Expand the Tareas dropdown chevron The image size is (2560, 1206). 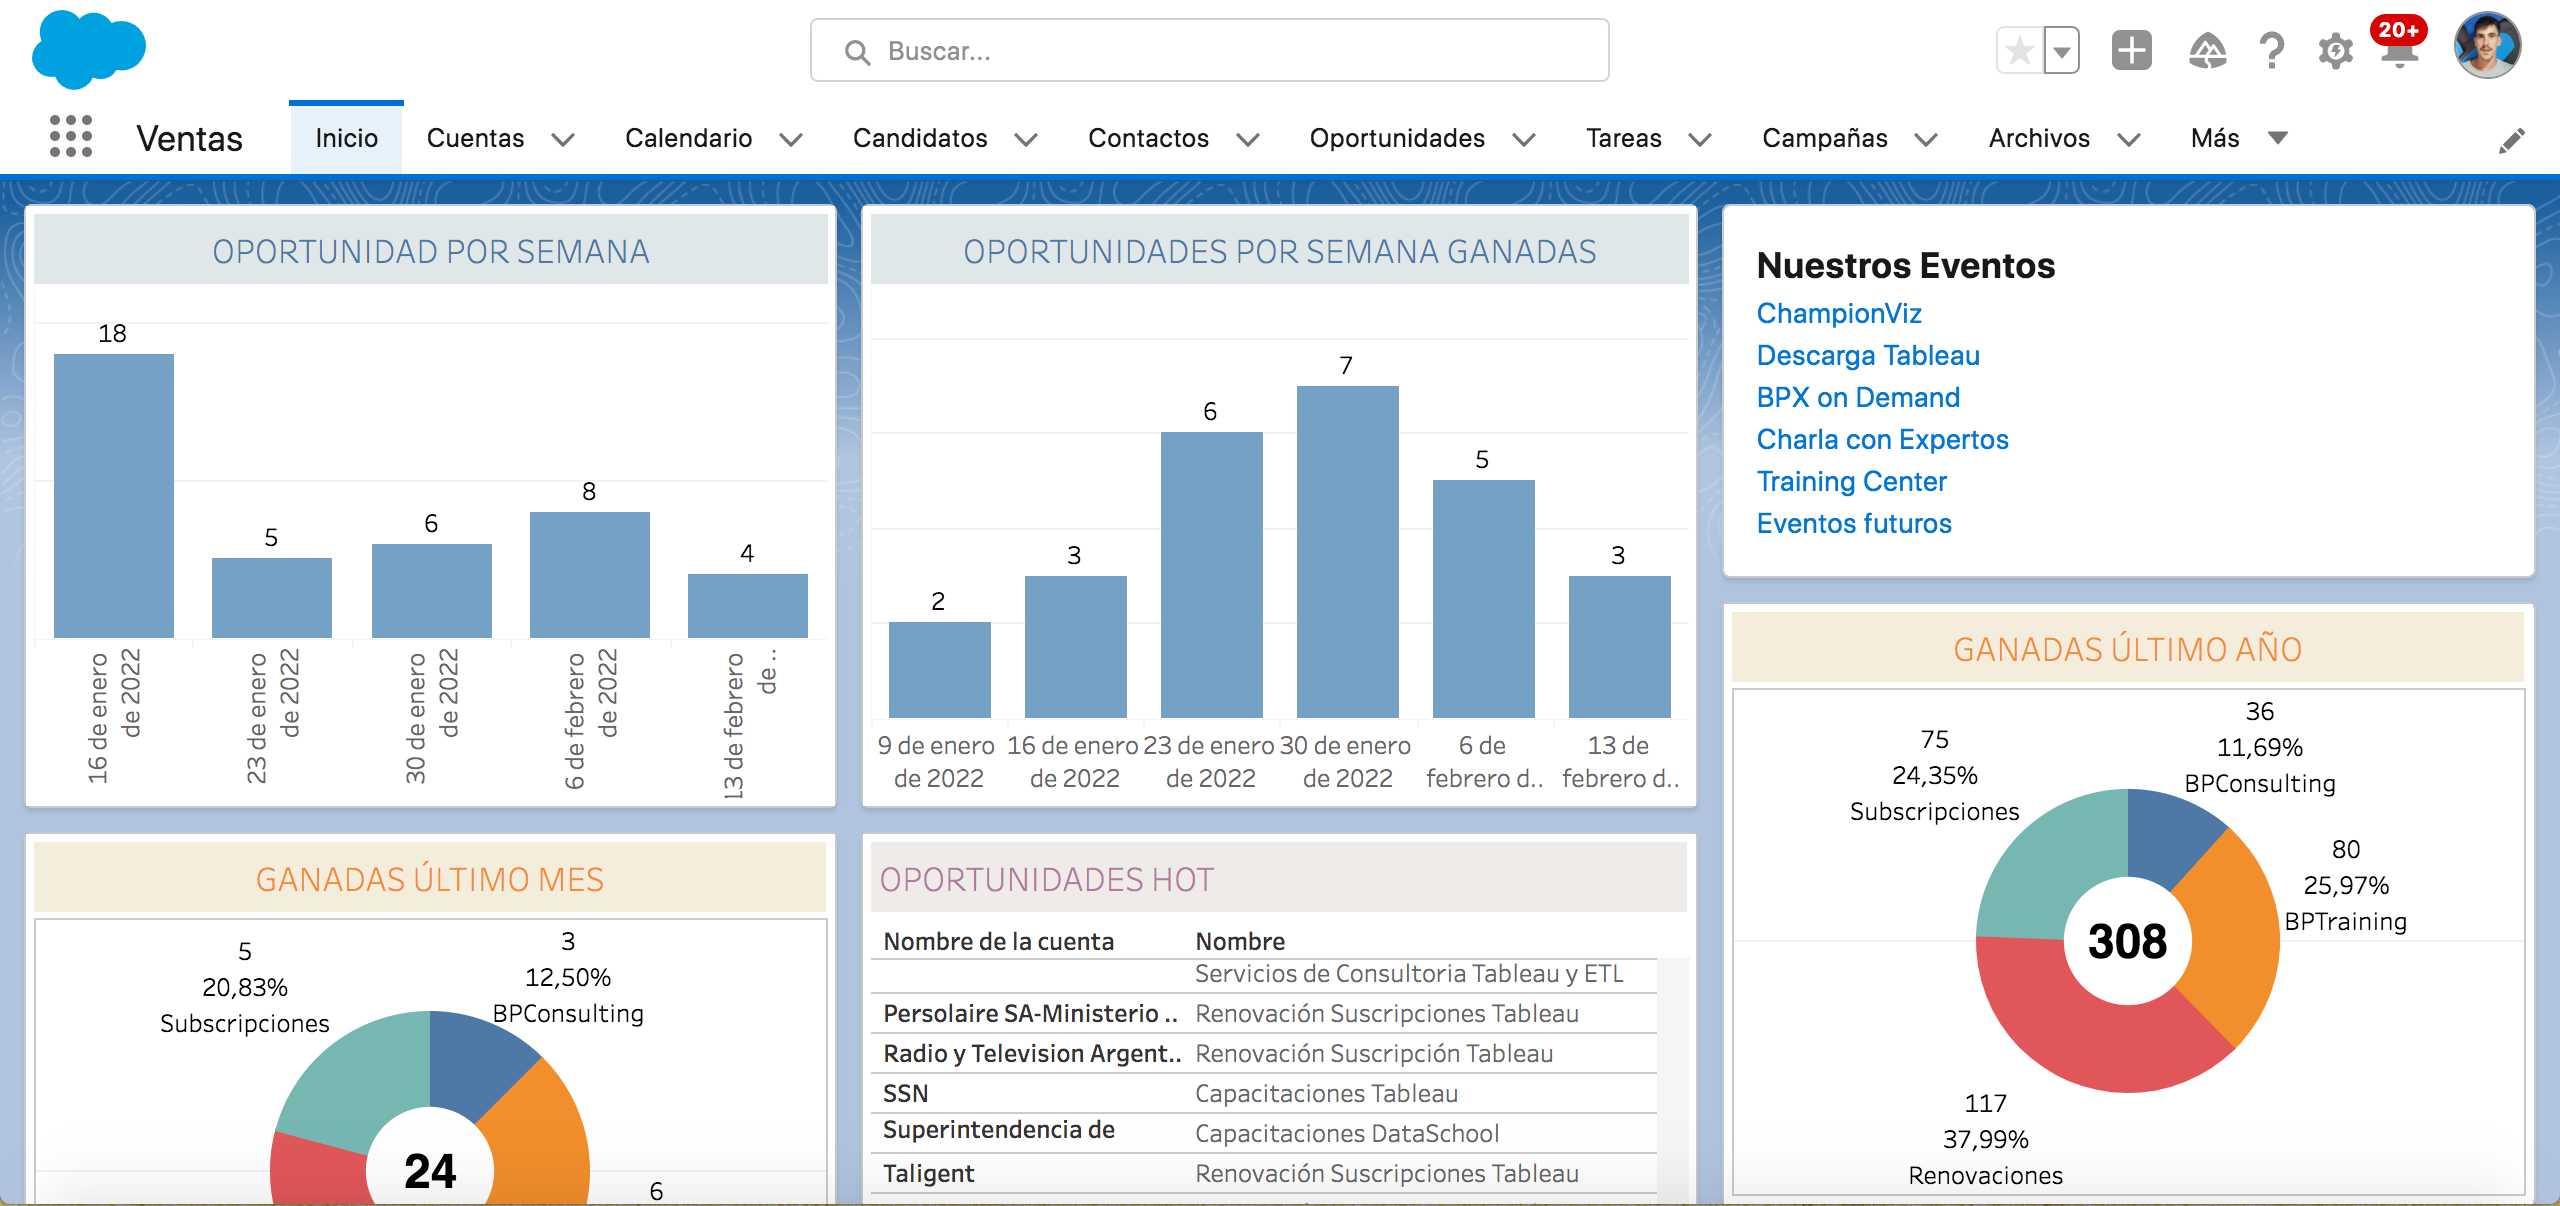(x=1700, y=139)
